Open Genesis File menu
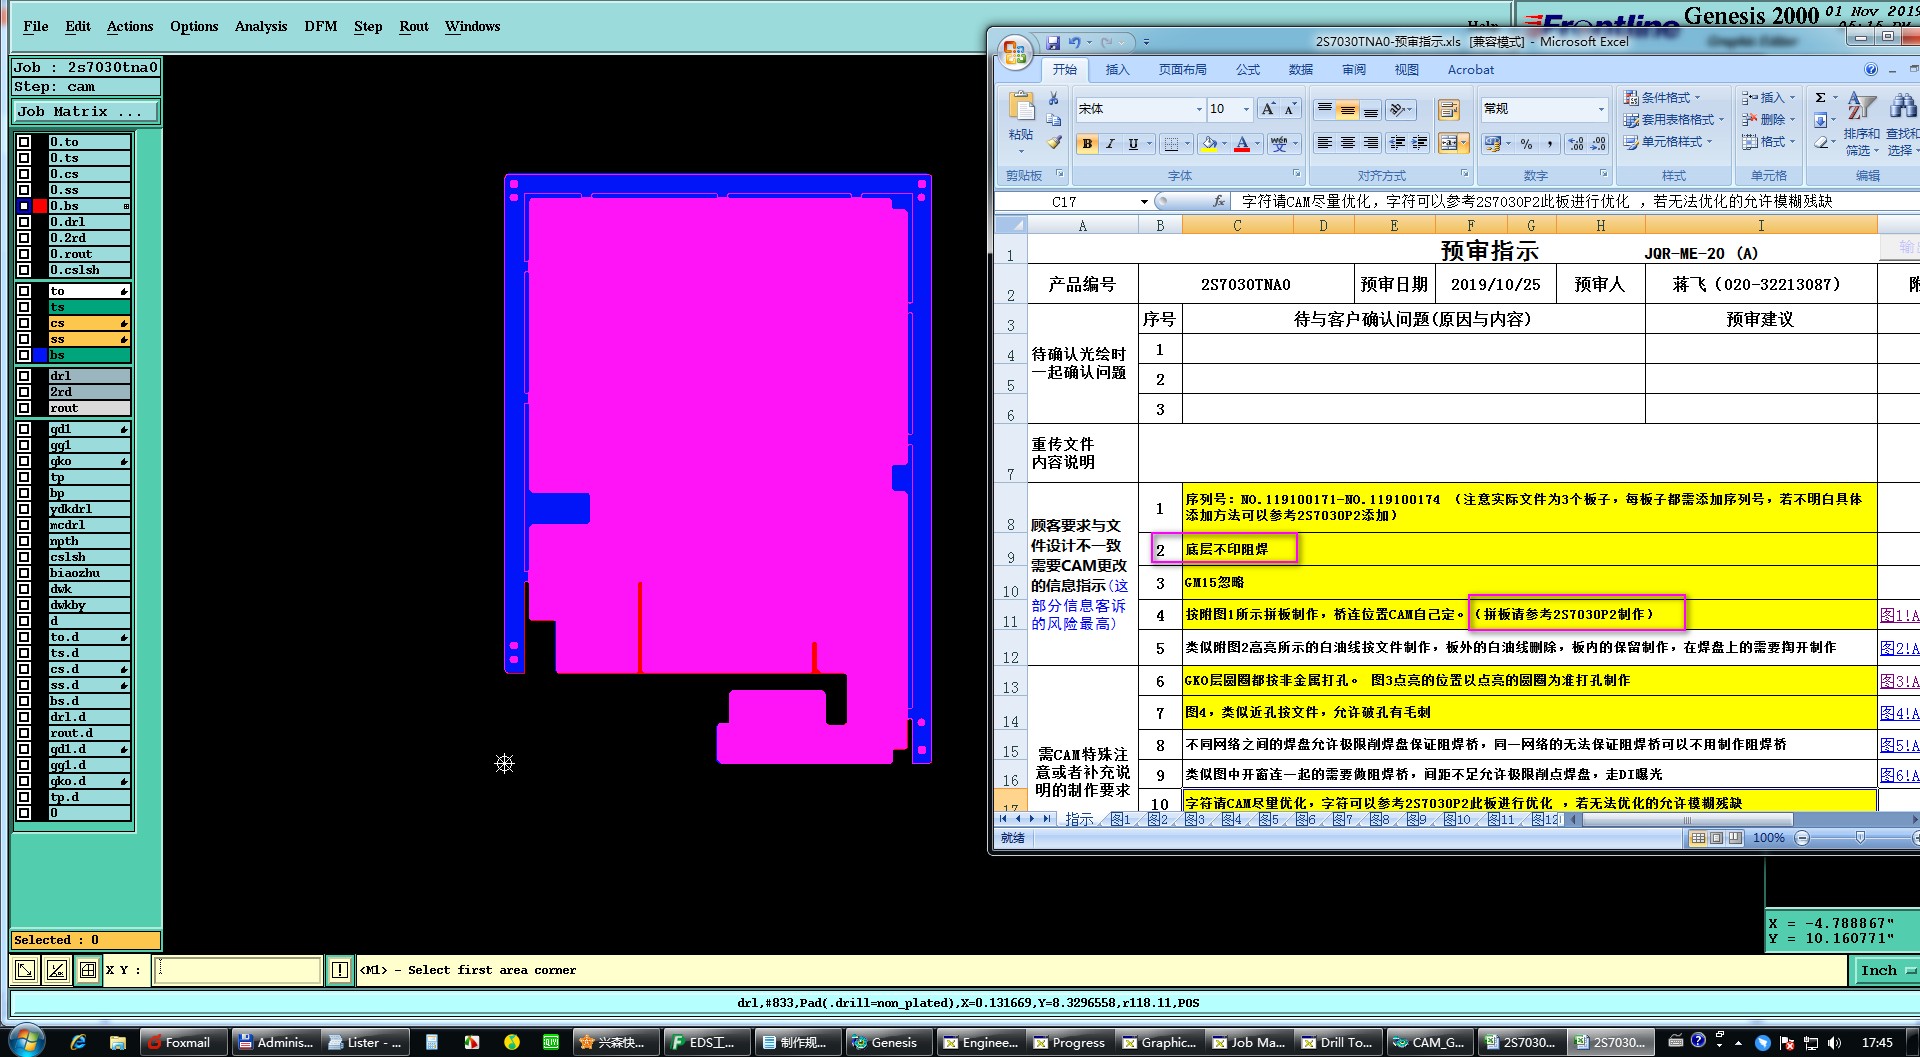 [36, 26]
